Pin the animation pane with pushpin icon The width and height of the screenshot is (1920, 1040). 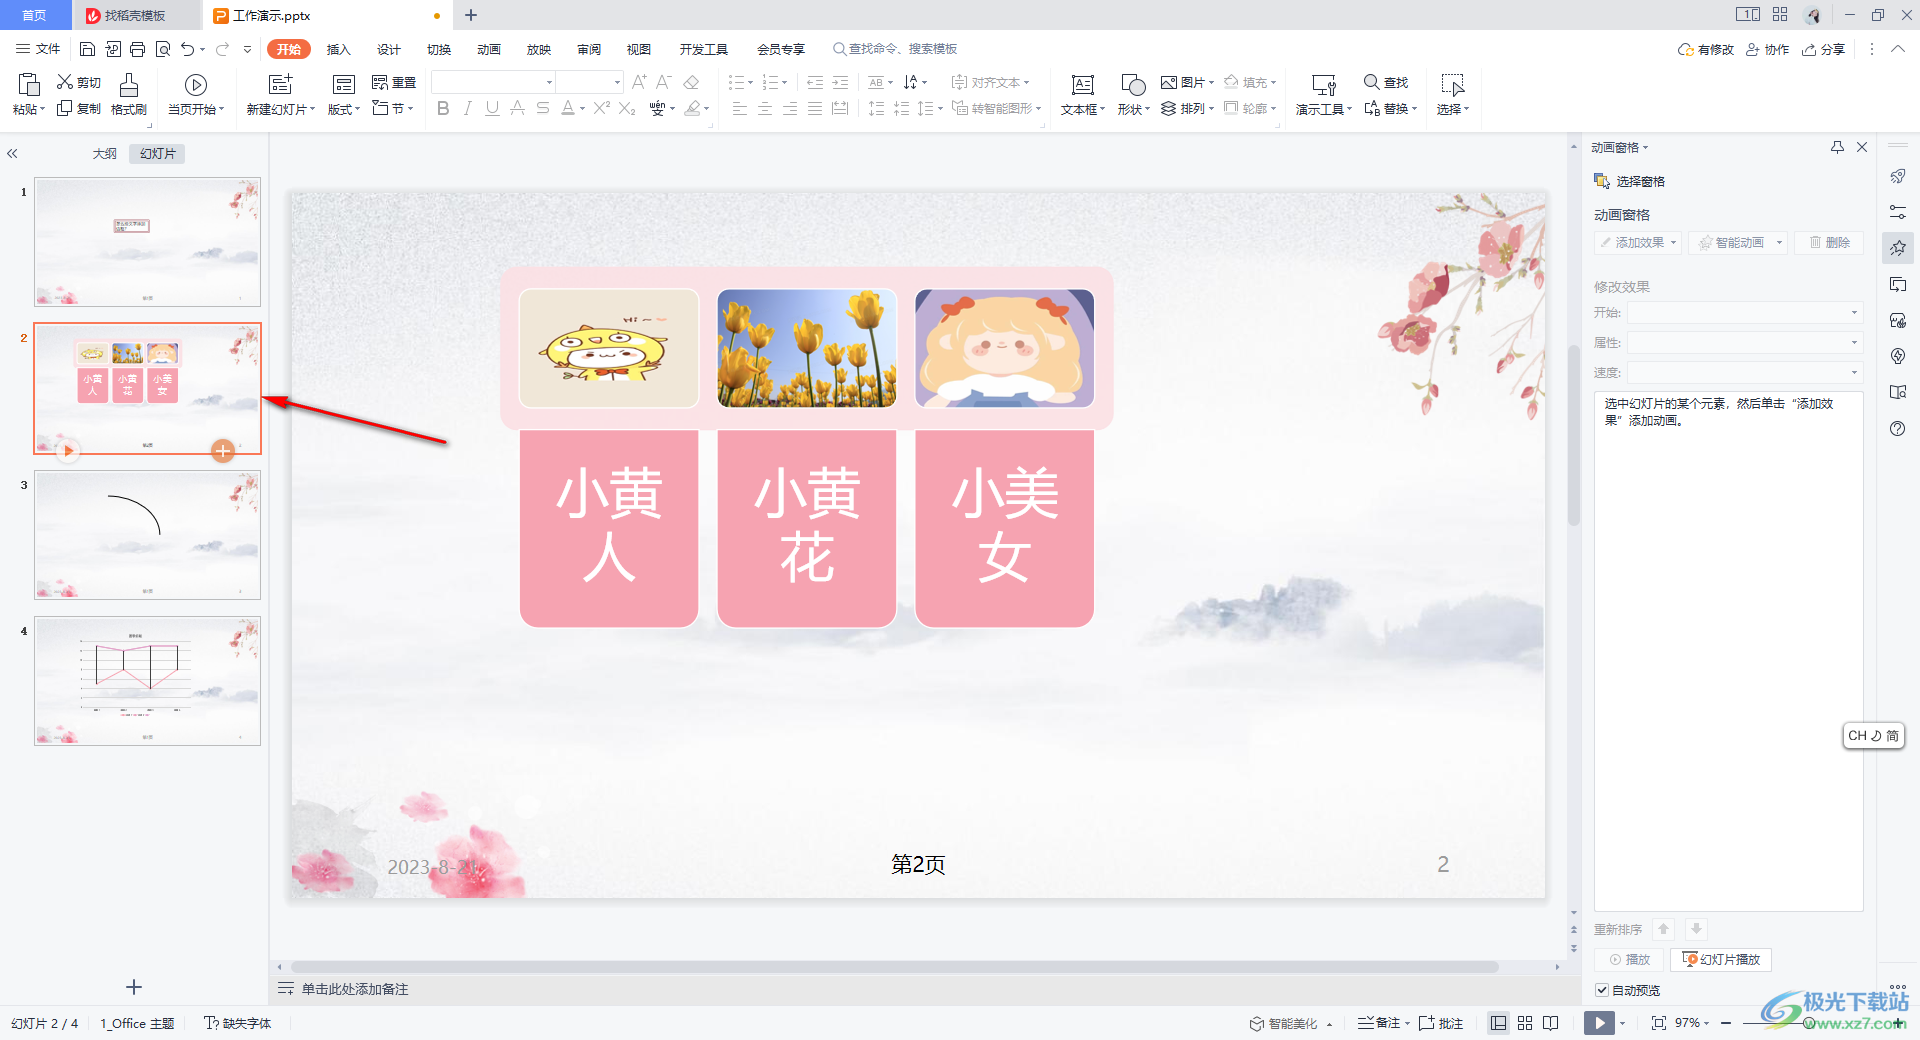coord(1837,147)
